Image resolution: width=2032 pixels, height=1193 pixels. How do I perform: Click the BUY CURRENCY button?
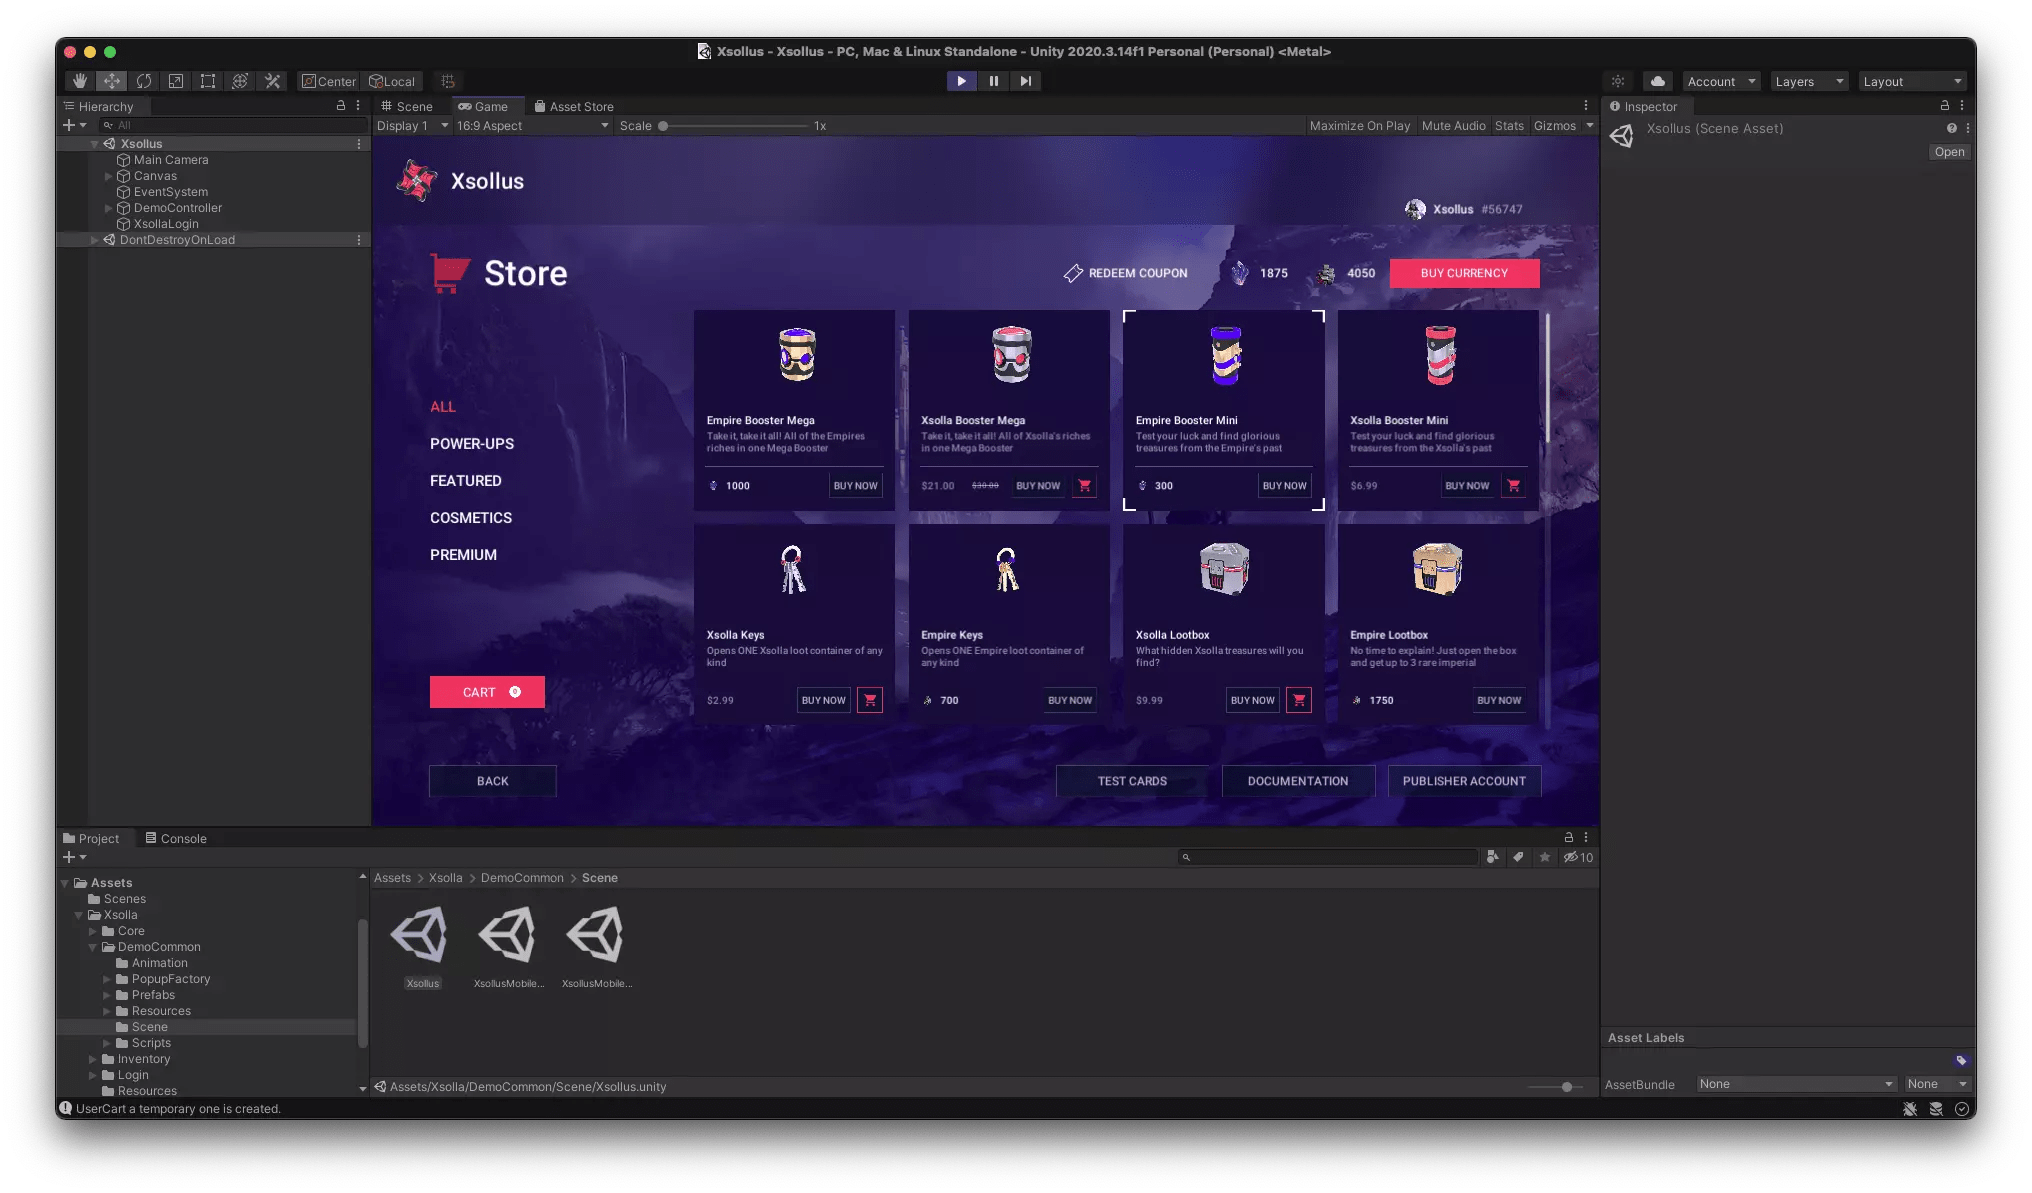coord(1464,273)
